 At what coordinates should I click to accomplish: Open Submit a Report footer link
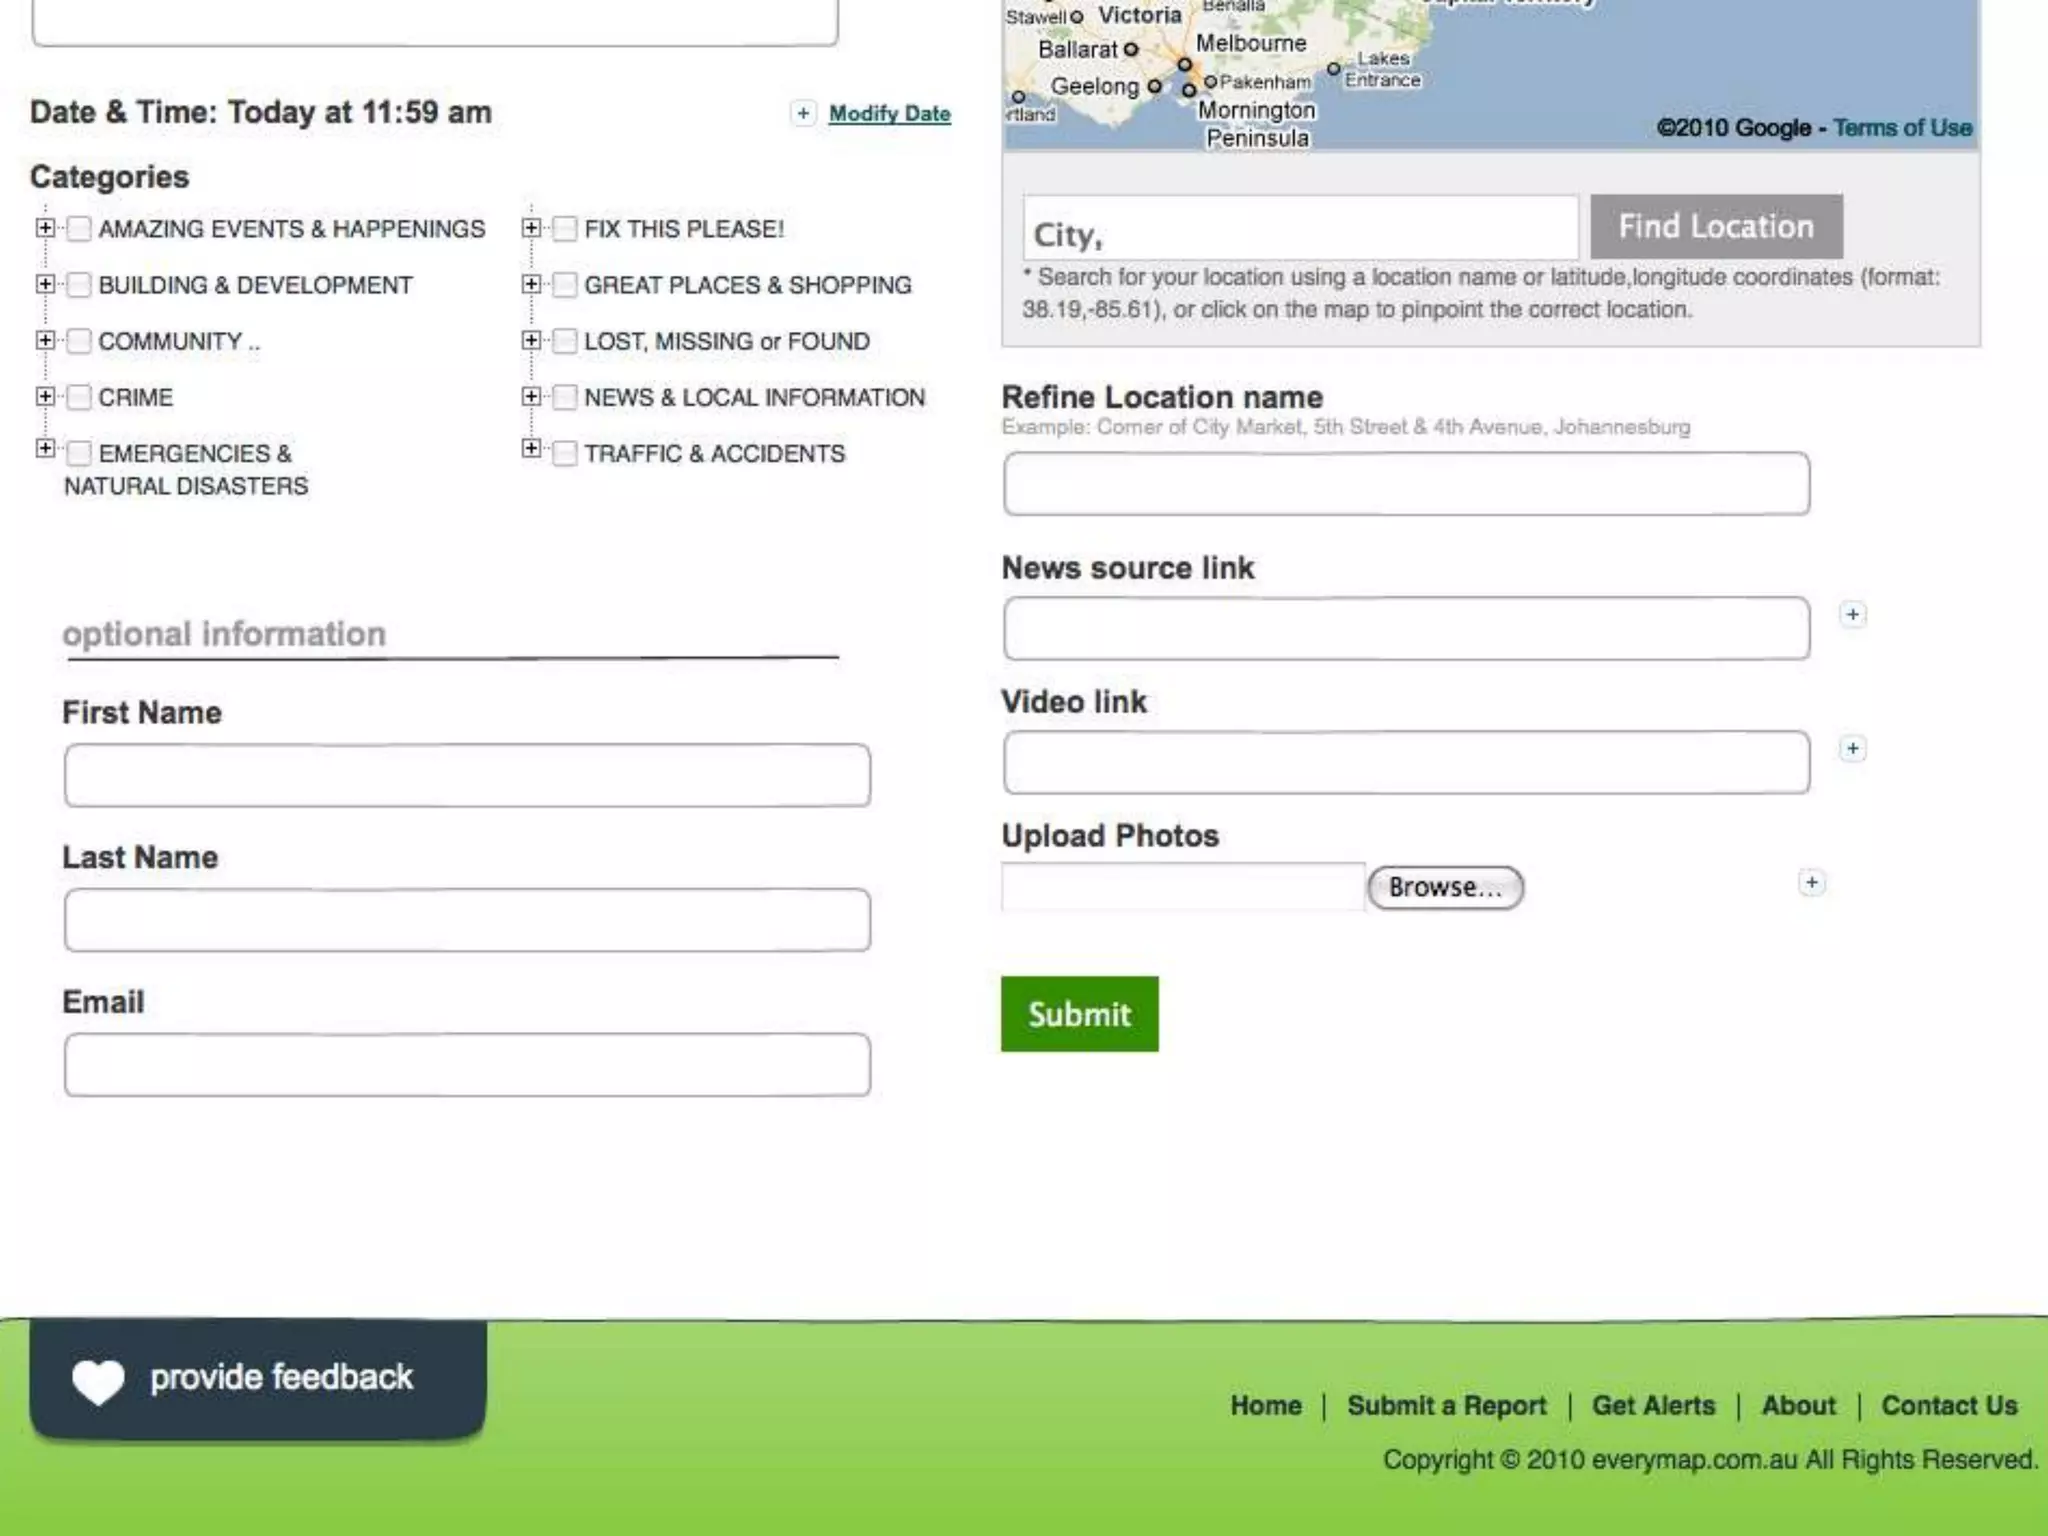[1446, 1405]
